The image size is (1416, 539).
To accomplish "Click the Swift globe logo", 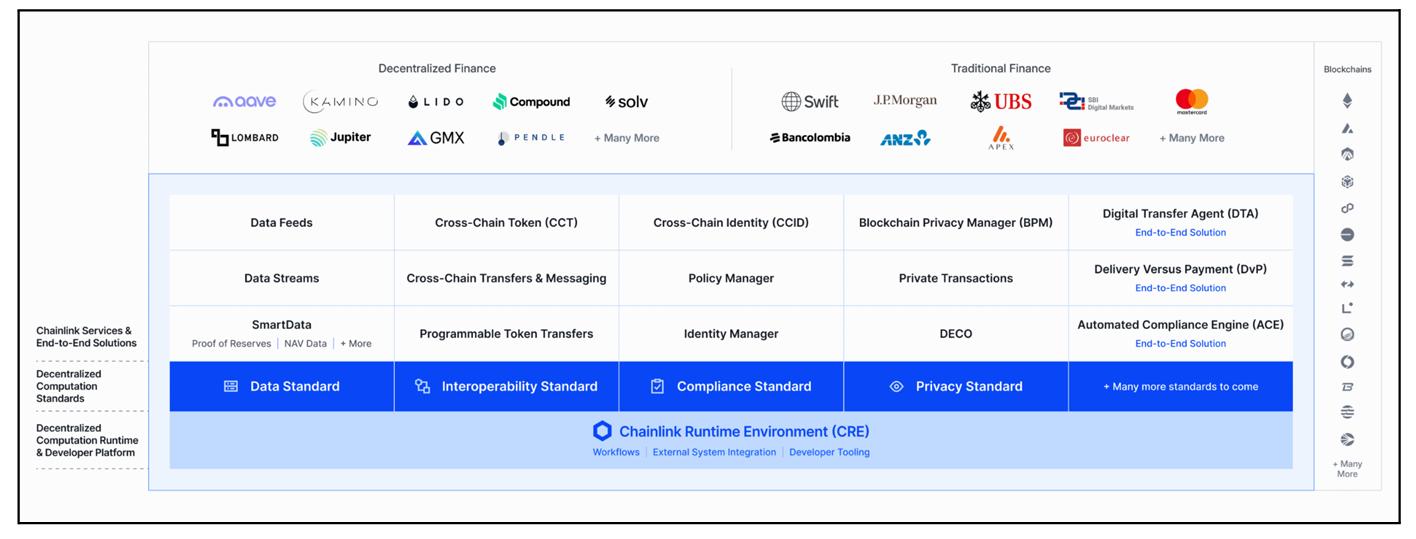I will pyautogui.click(x=809, y=102).
